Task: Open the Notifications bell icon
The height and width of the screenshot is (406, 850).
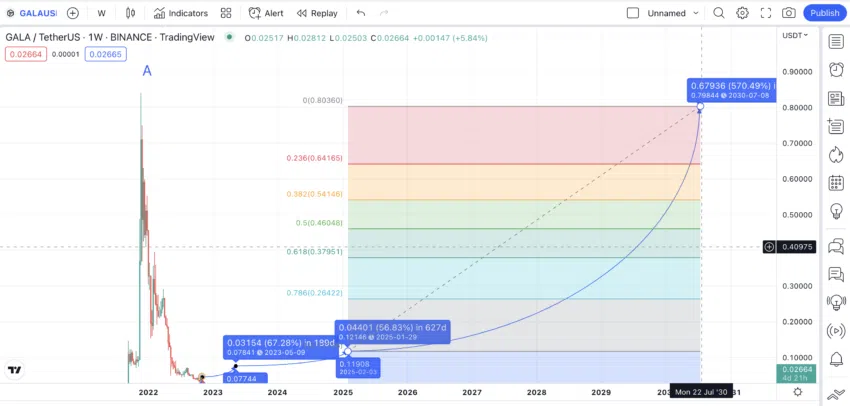Action: coord(836,359)
